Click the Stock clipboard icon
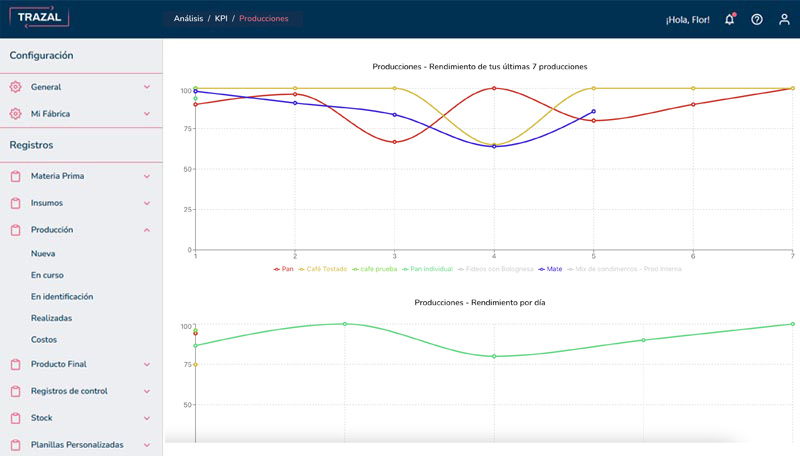The image size is (800, 456). pyautogui.click(x=15, y=418)
